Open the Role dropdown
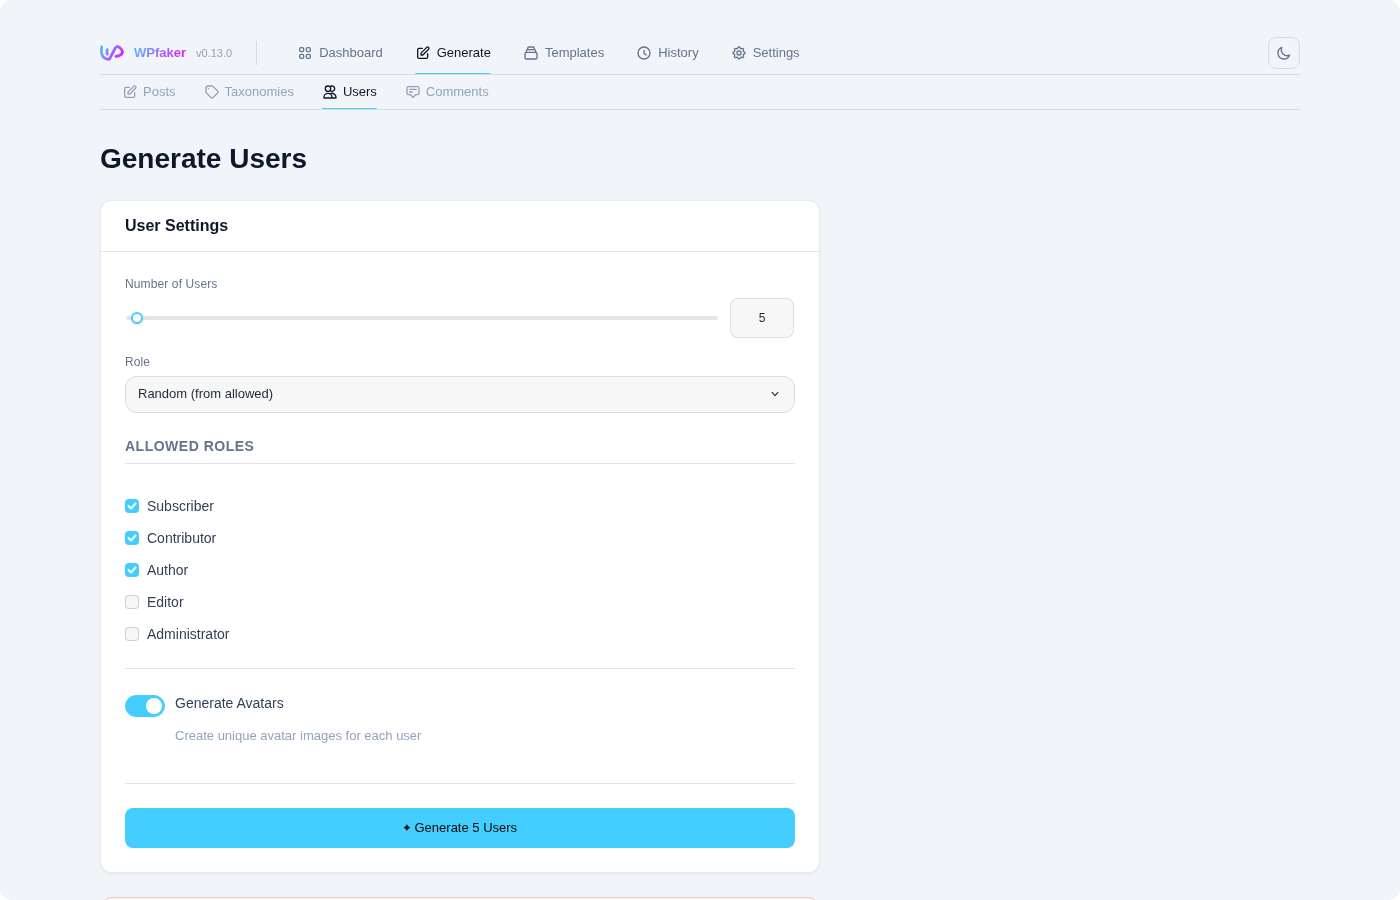1400x900 pixels. 459,394
